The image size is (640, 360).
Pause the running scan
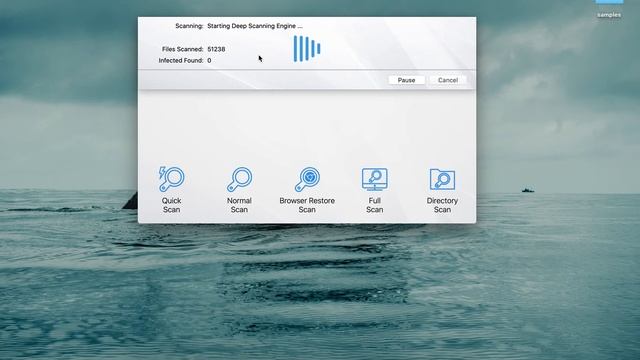coord(406,80)
